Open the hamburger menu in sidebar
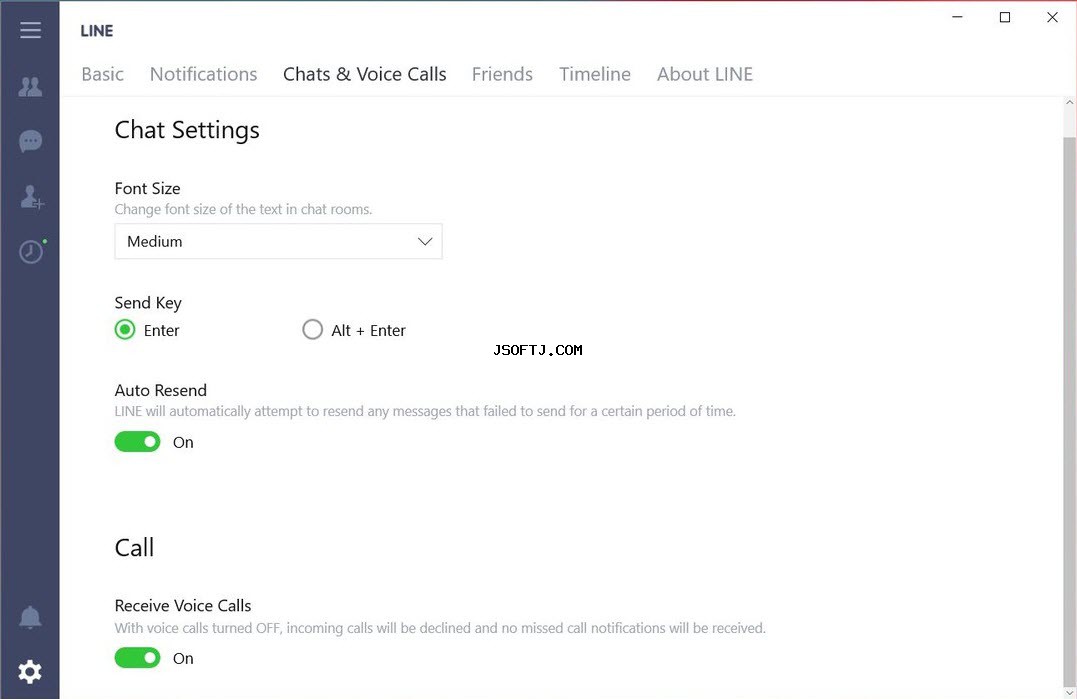Image resolution: width=1077 pixels, height=699 pixels. pos(30,30)
